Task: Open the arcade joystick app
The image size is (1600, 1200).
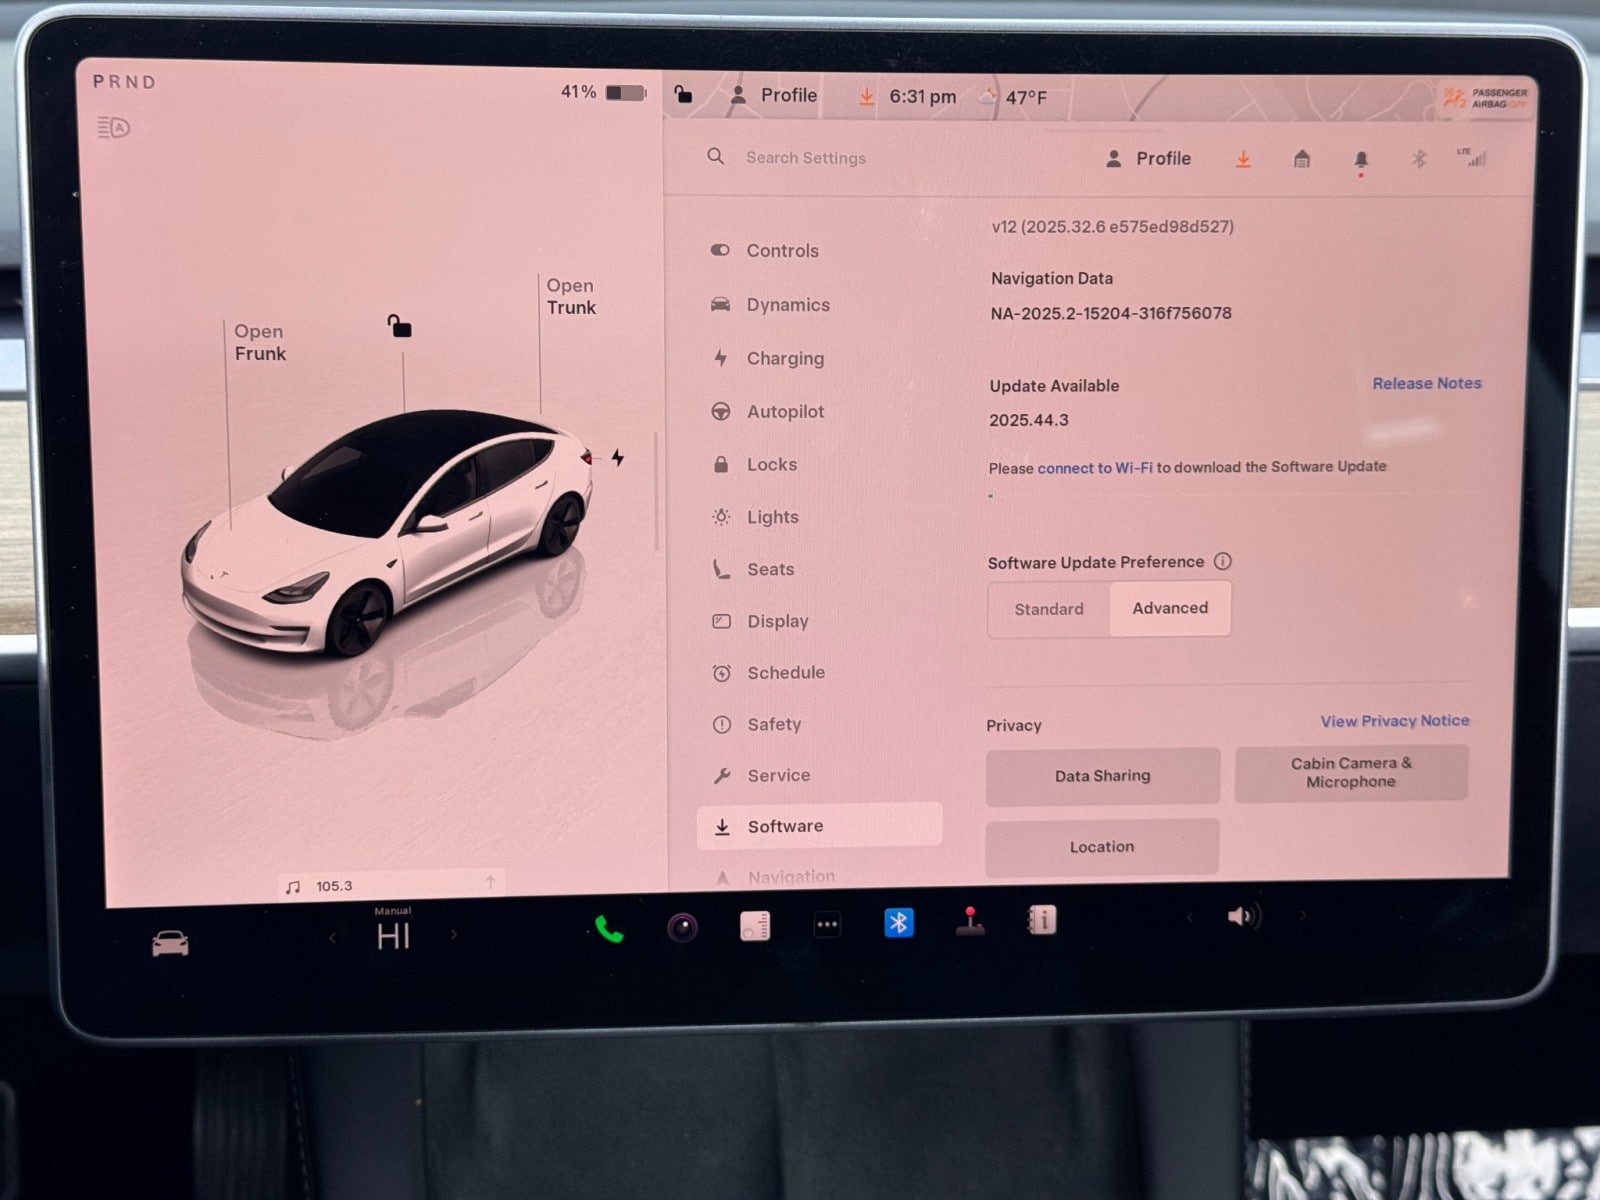Action: click(x=969, y=921)
